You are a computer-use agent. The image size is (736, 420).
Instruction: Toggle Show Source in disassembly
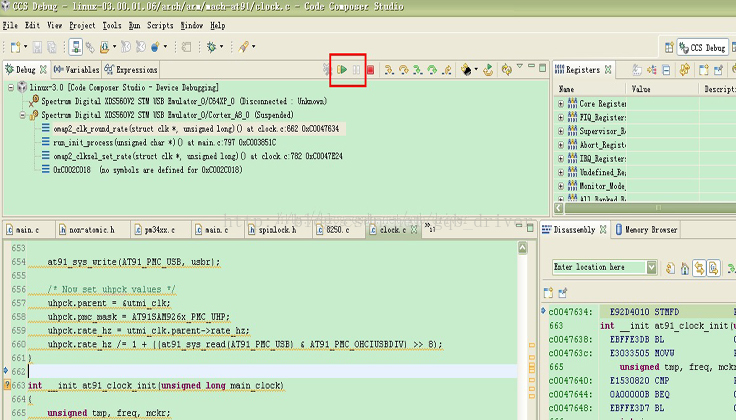coord(714,268)
